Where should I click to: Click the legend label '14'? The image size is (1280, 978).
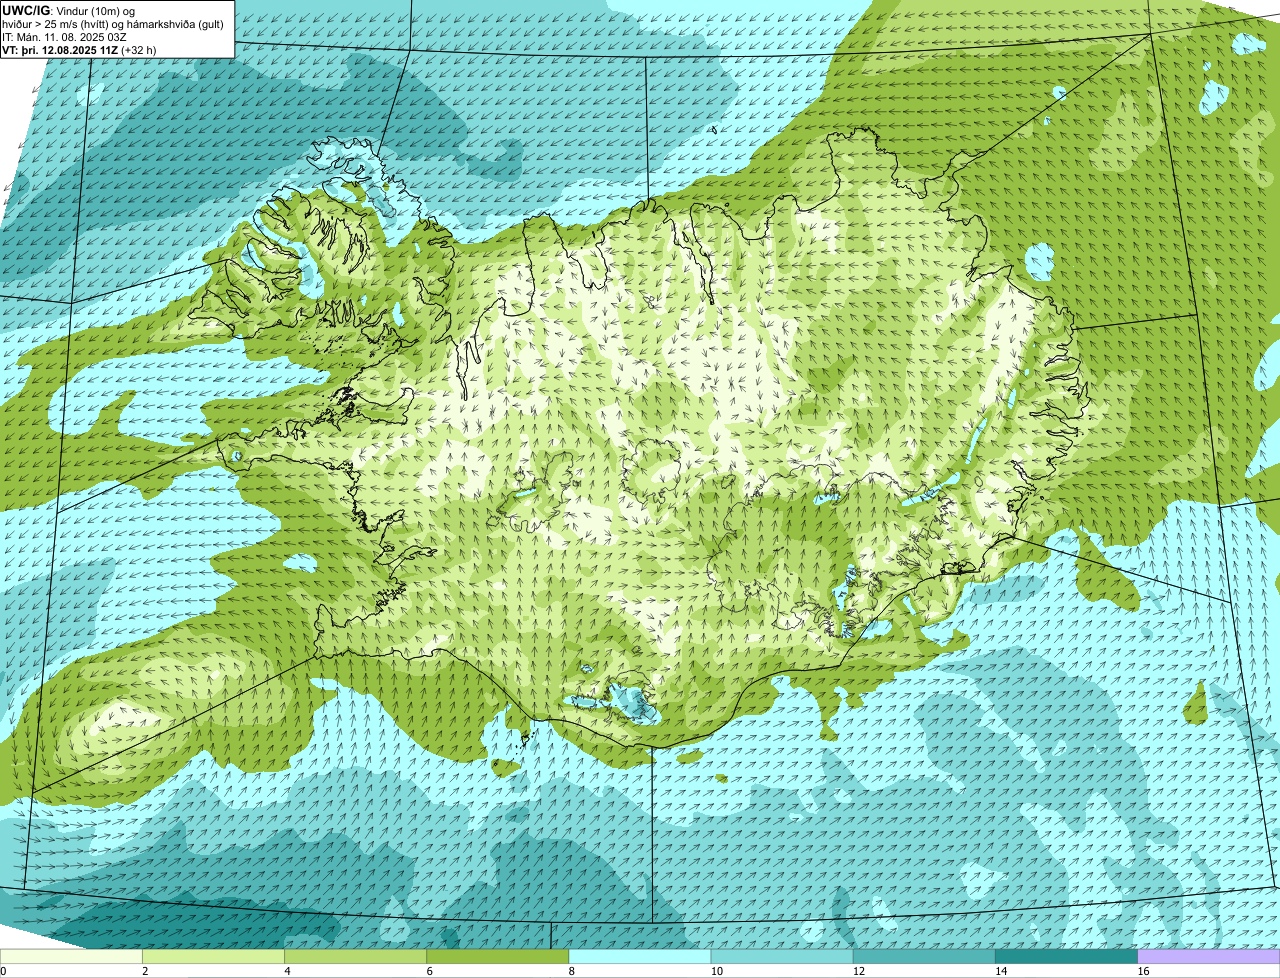pyautogui.click(x=1001, y=971)
